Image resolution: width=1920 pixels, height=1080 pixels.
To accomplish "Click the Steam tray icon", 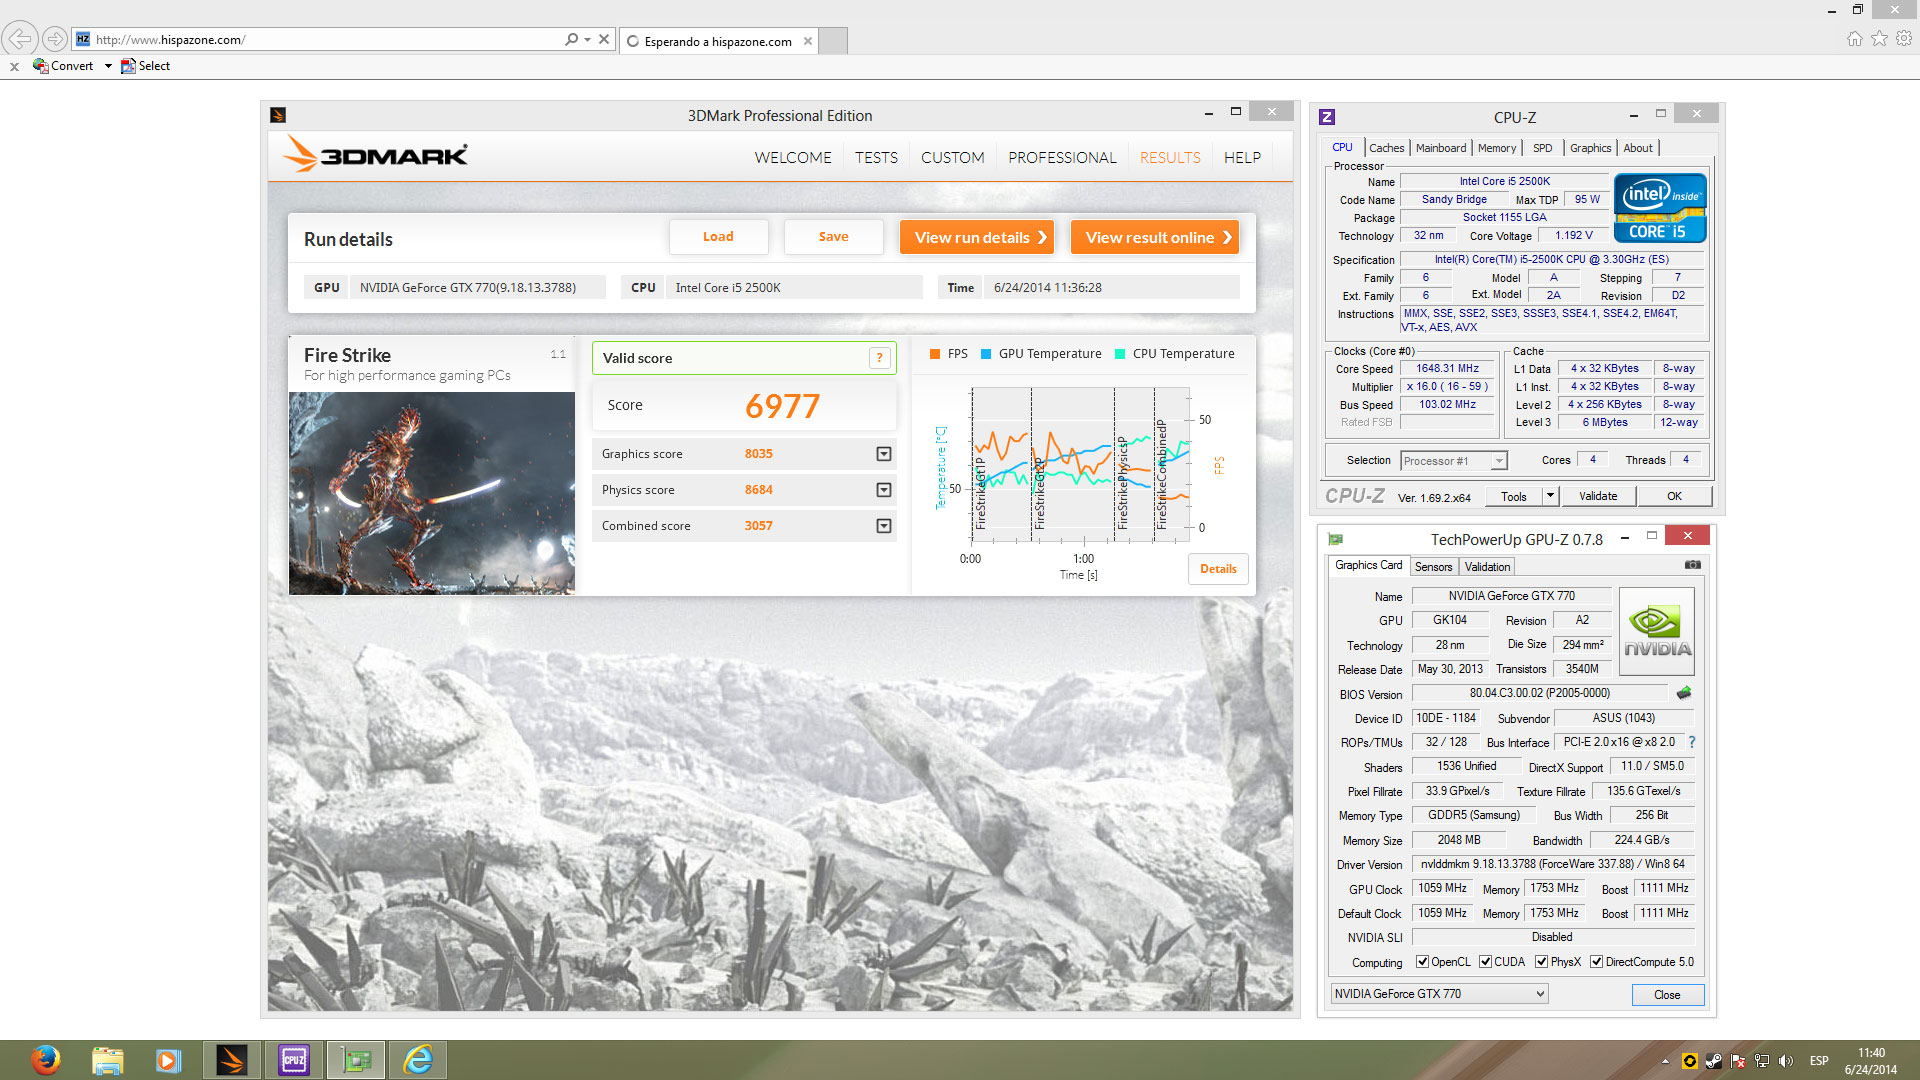I will click(x=1714, y=1061).
